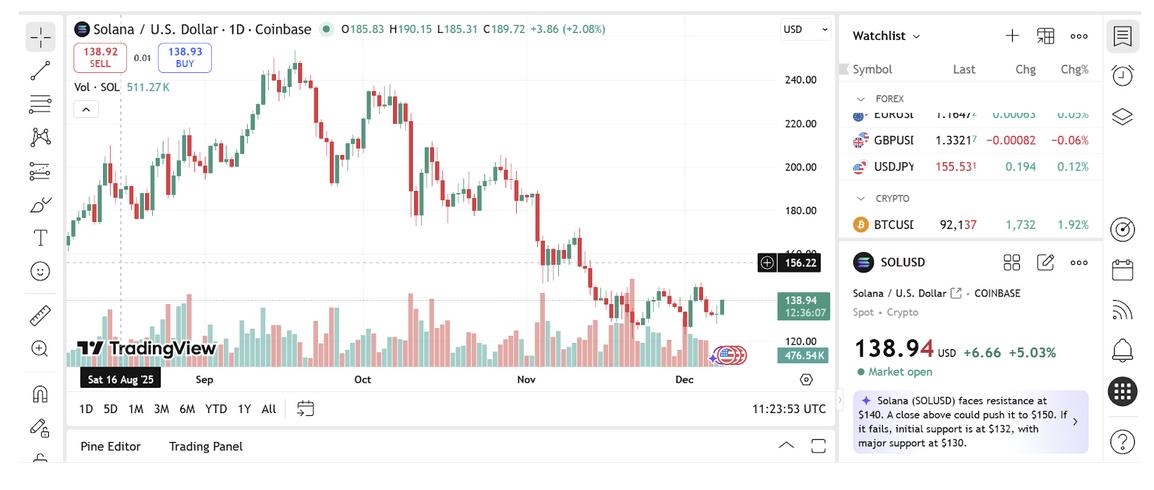Viewport: 1154px width, 490px height.
Task: Open the USD currency dropdown
Action: pos(805,30)
